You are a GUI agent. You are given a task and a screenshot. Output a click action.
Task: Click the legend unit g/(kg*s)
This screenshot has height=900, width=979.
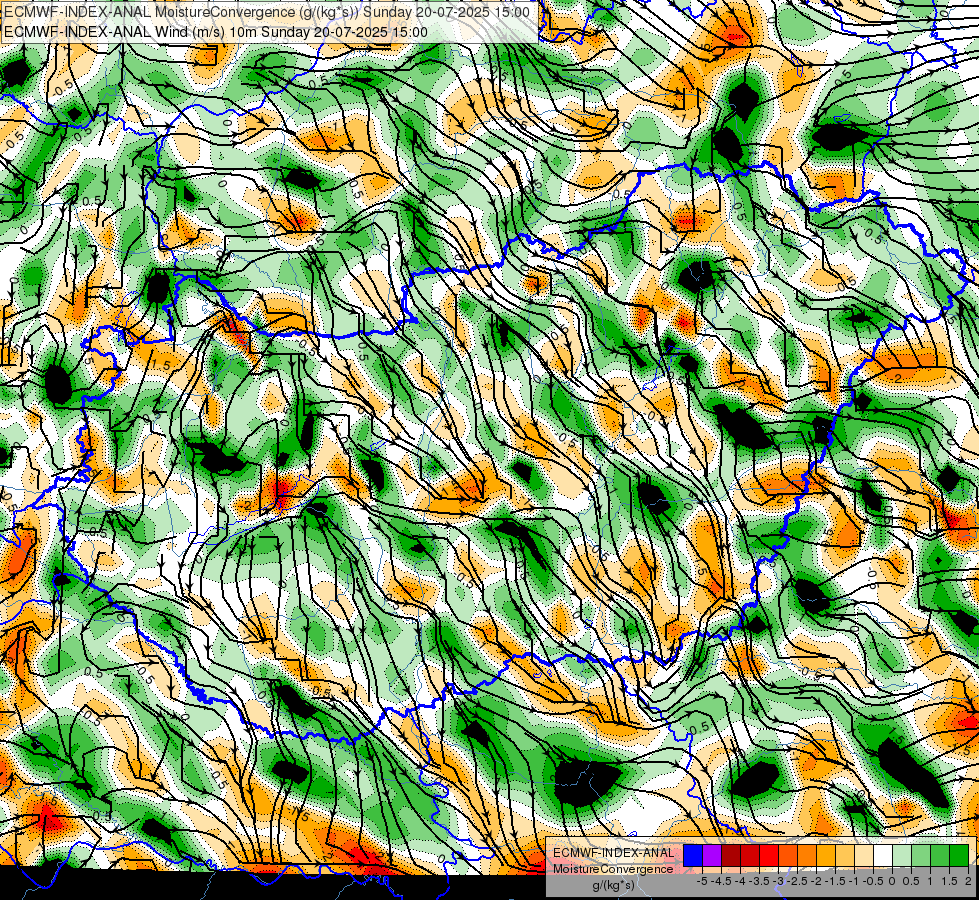pyautogui.click(x=613, y=886)
